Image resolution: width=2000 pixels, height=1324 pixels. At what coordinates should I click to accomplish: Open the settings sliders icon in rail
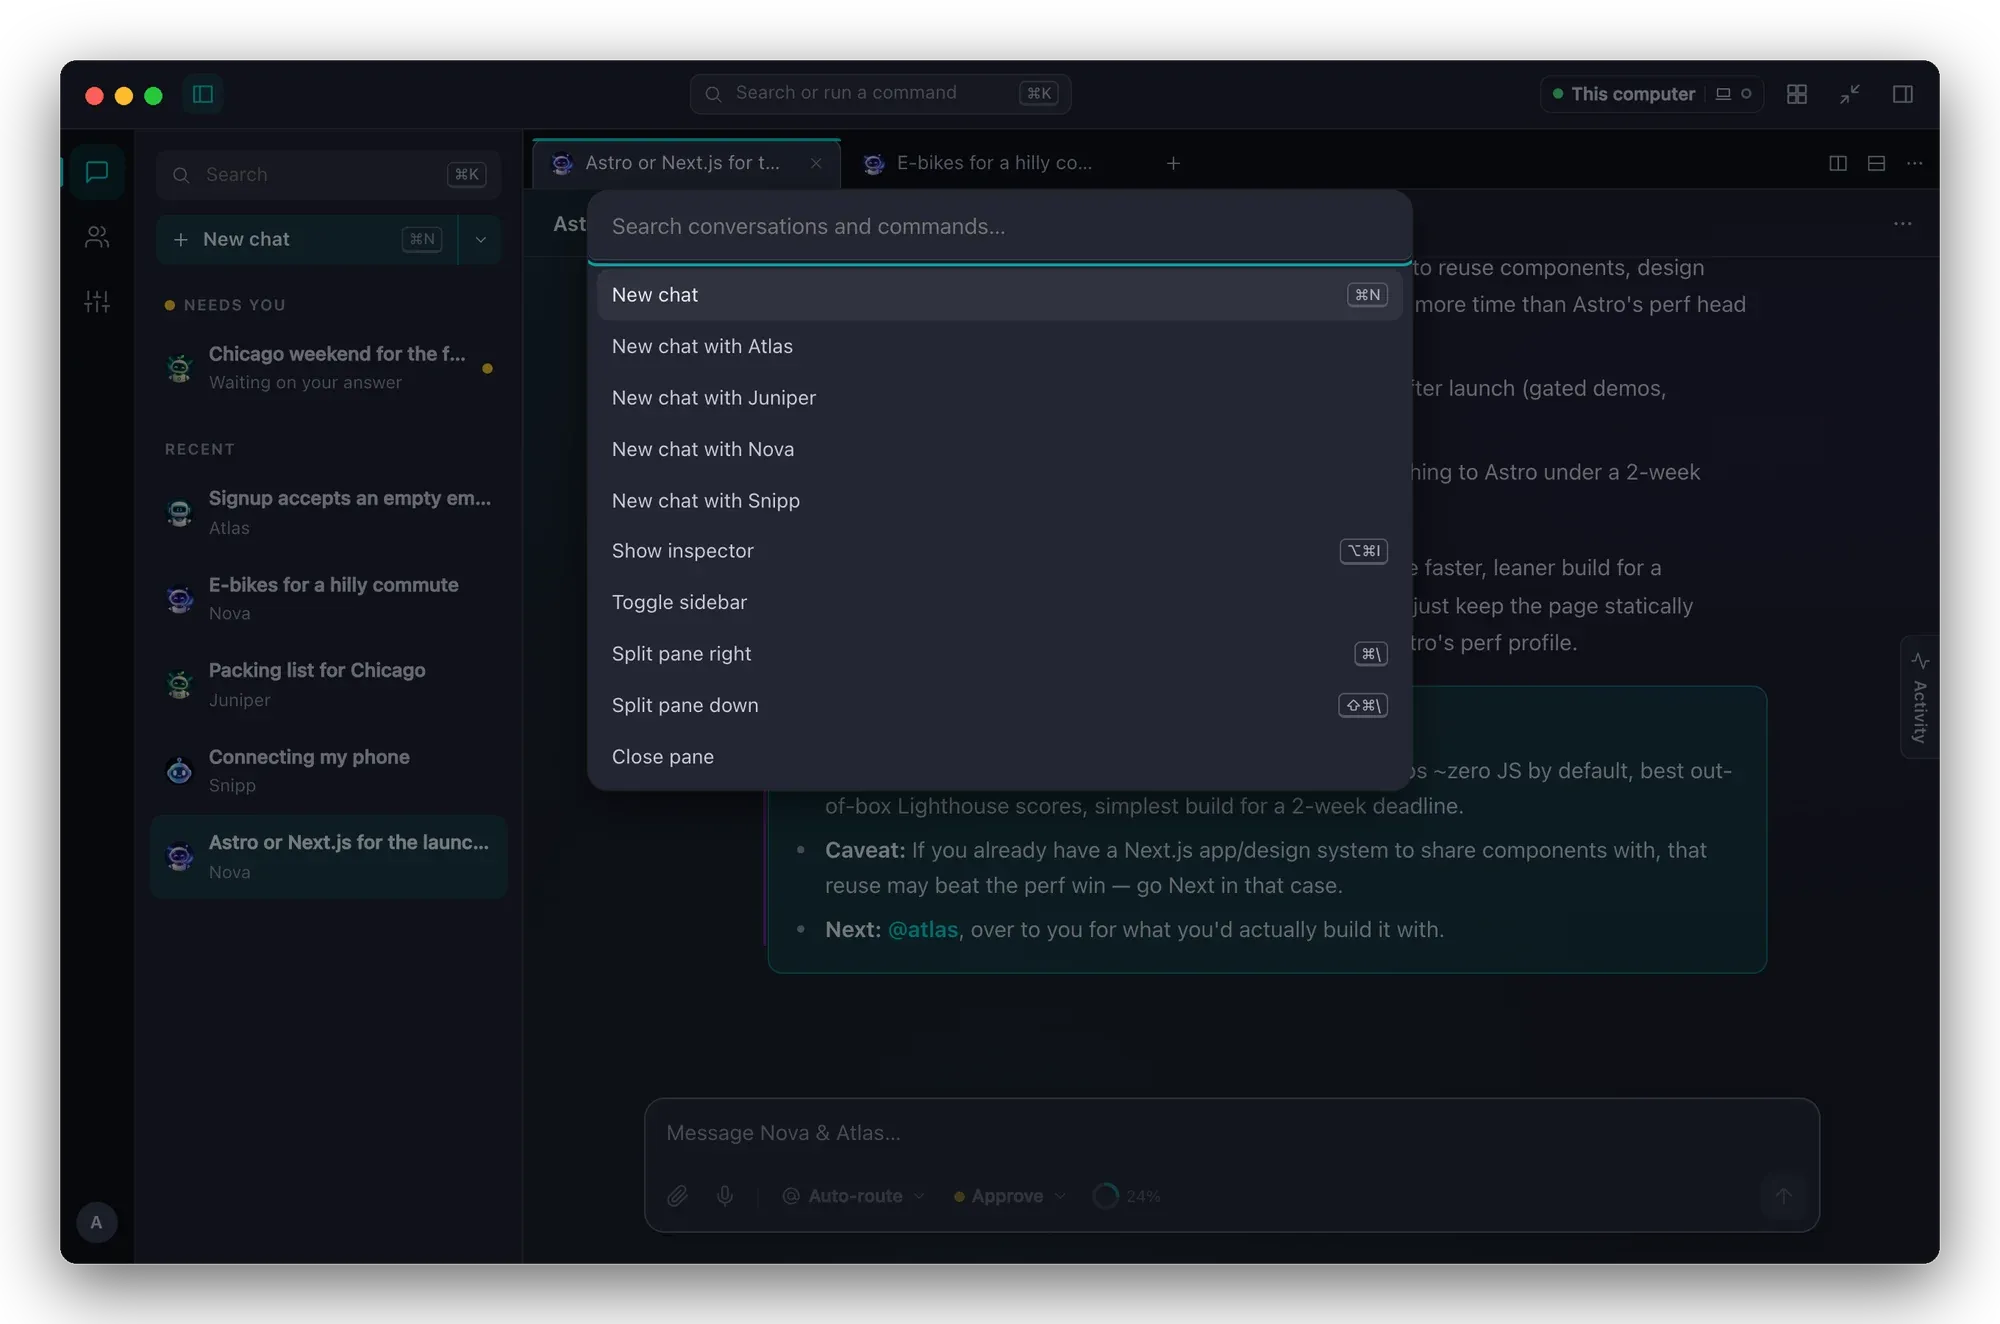(x=97, y=301)
